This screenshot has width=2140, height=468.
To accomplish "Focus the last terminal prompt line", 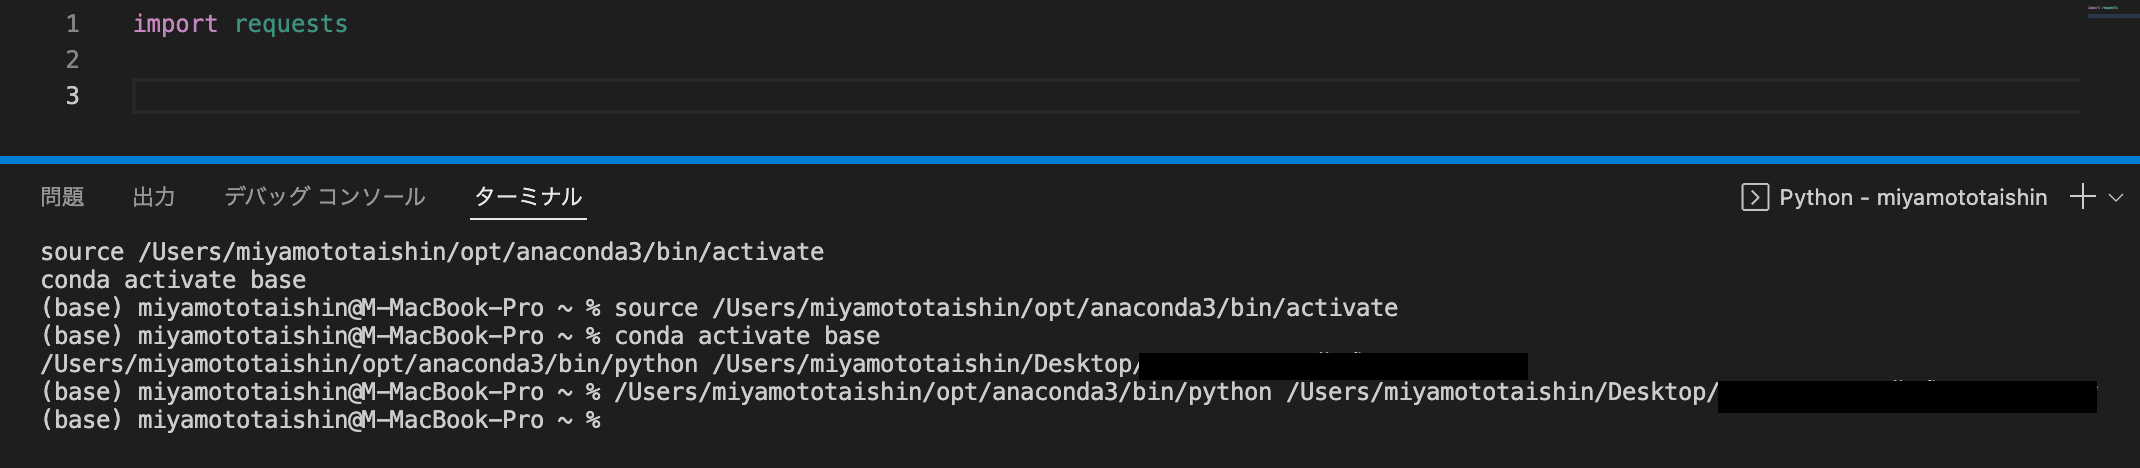I will click(x=320, y=420).
